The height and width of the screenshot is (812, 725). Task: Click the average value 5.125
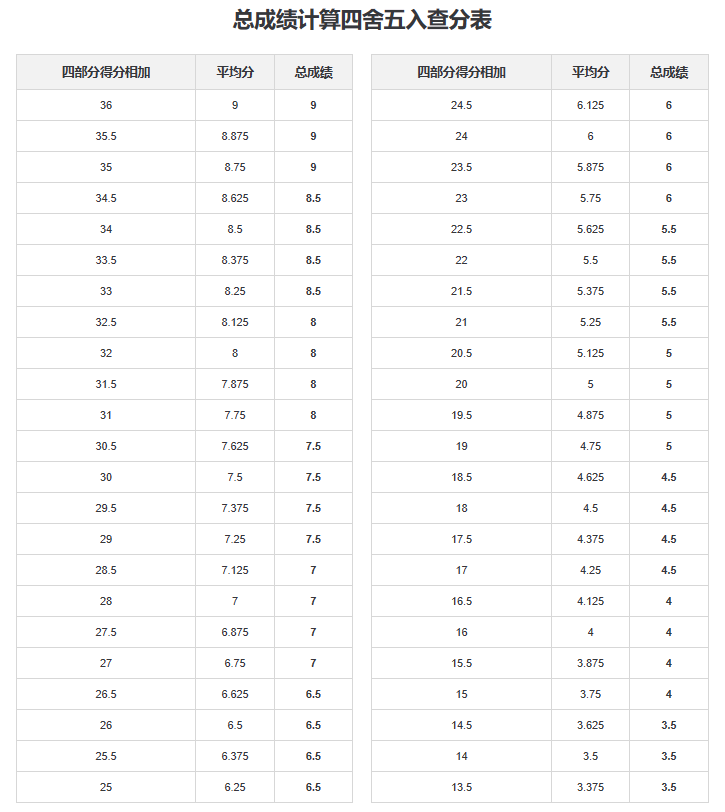(590, 353)
